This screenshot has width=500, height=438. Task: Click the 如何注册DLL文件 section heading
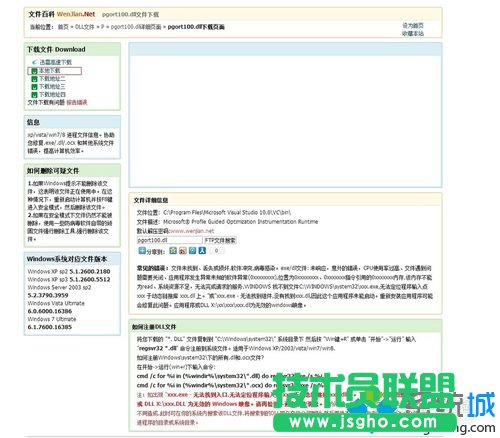(x=154, y=327)
